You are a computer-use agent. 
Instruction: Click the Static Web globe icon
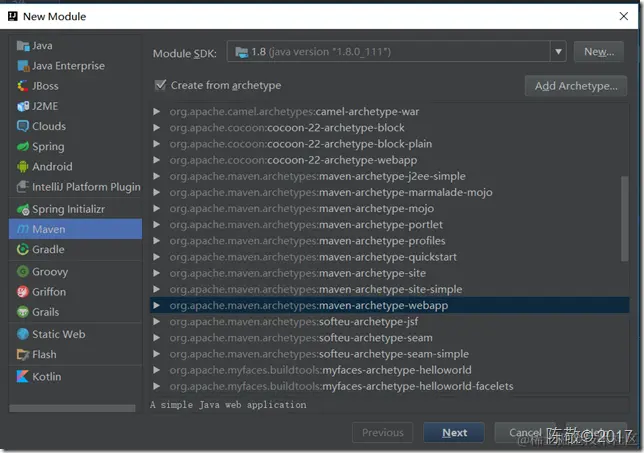(23, 334)
